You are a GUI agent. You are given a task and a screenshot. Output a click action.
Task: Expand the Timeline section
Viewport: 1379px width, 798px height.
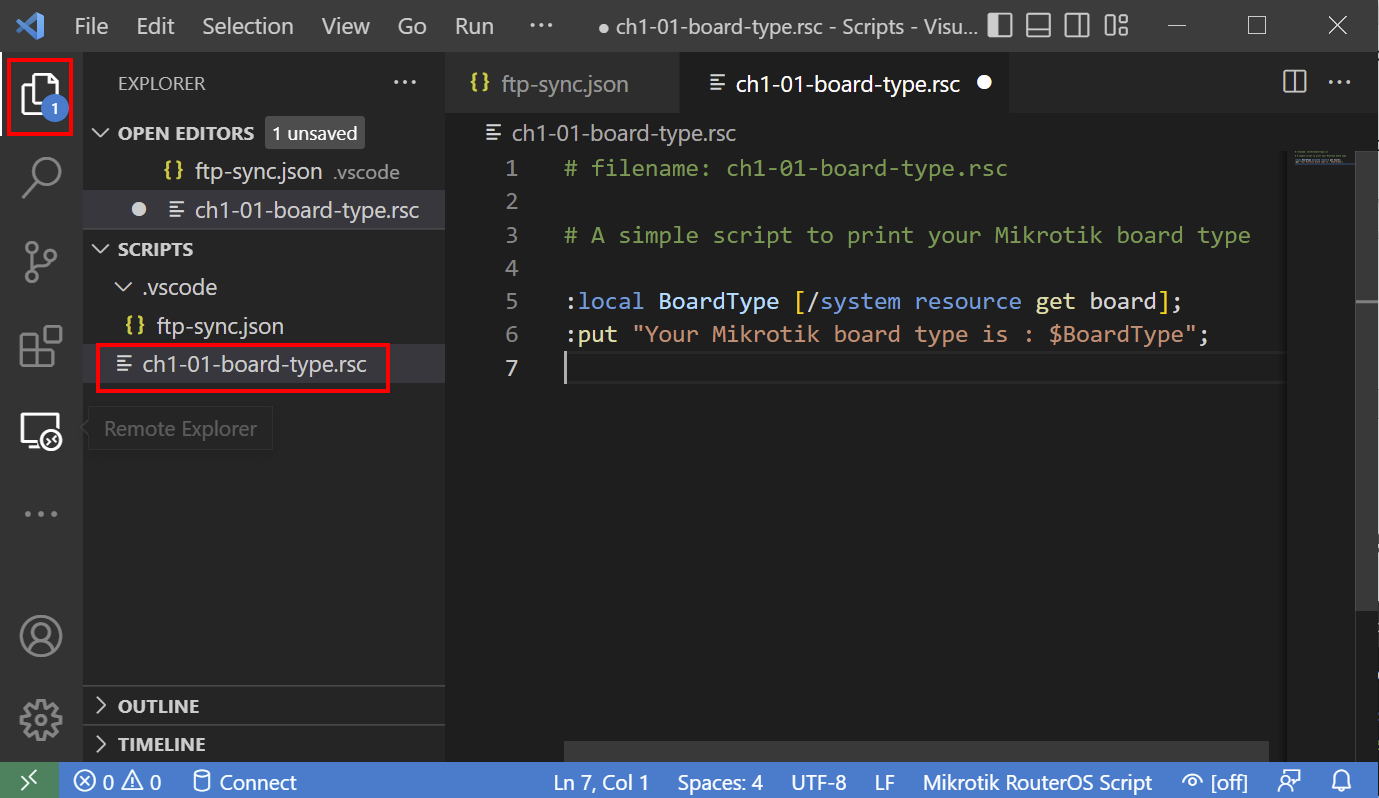[x=161, y=744]
